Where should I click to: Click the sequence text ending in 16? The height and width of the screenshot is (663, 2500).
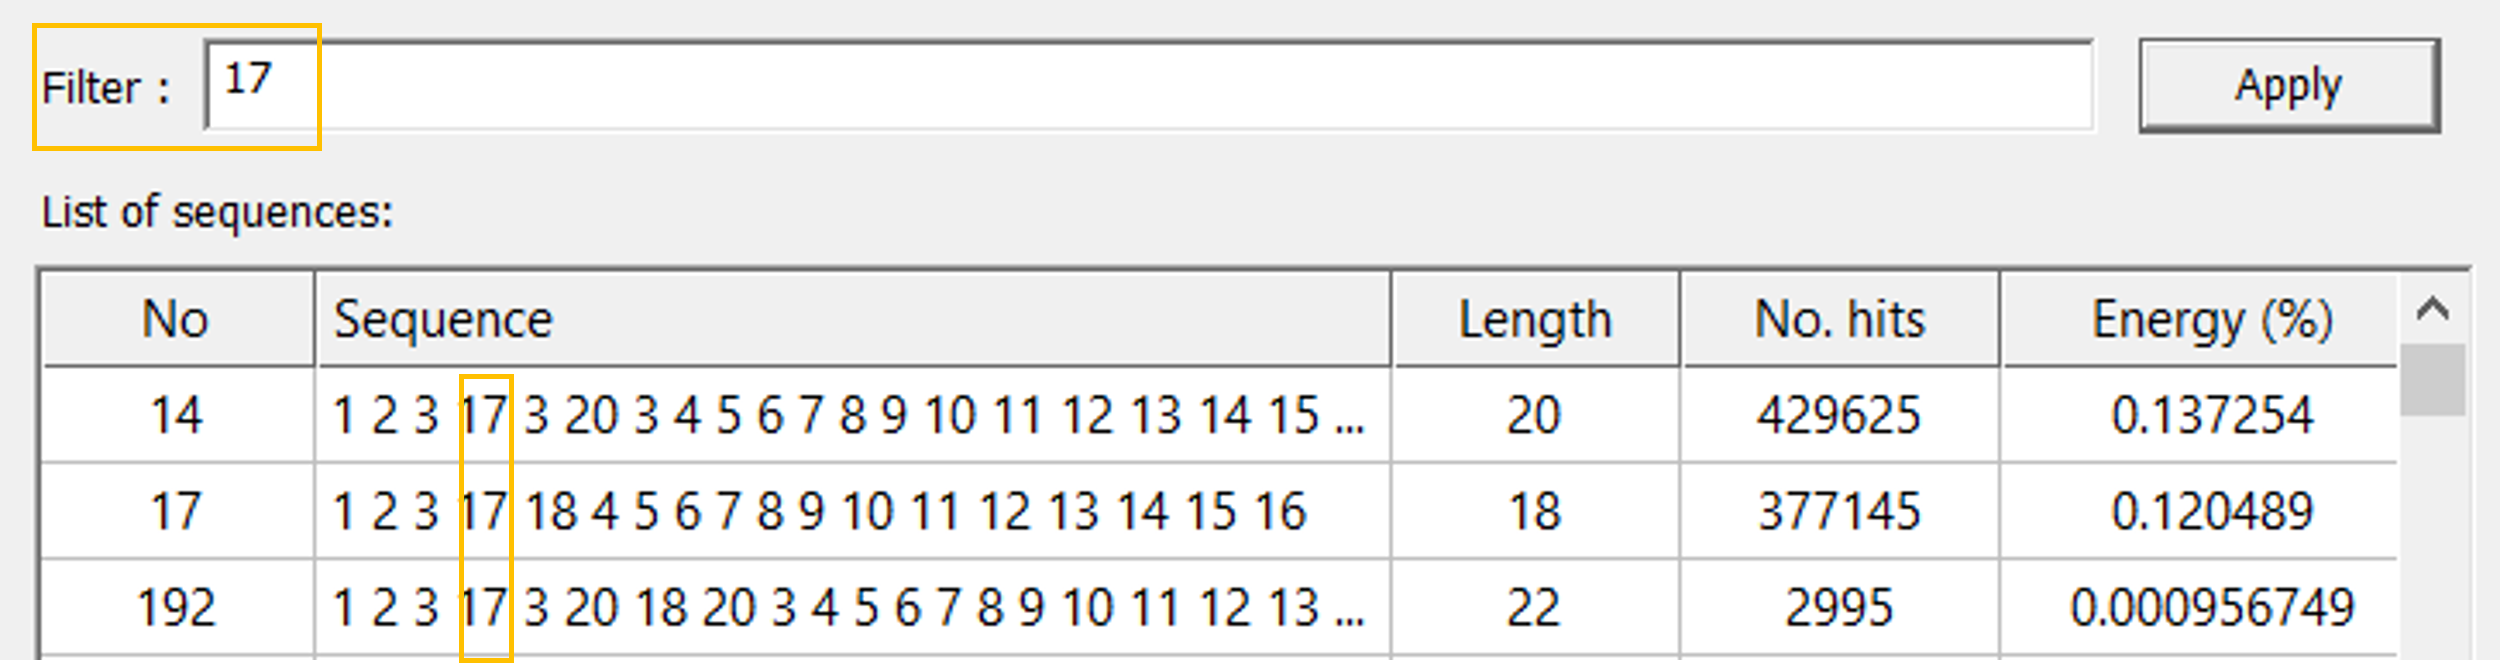[820, 511]
